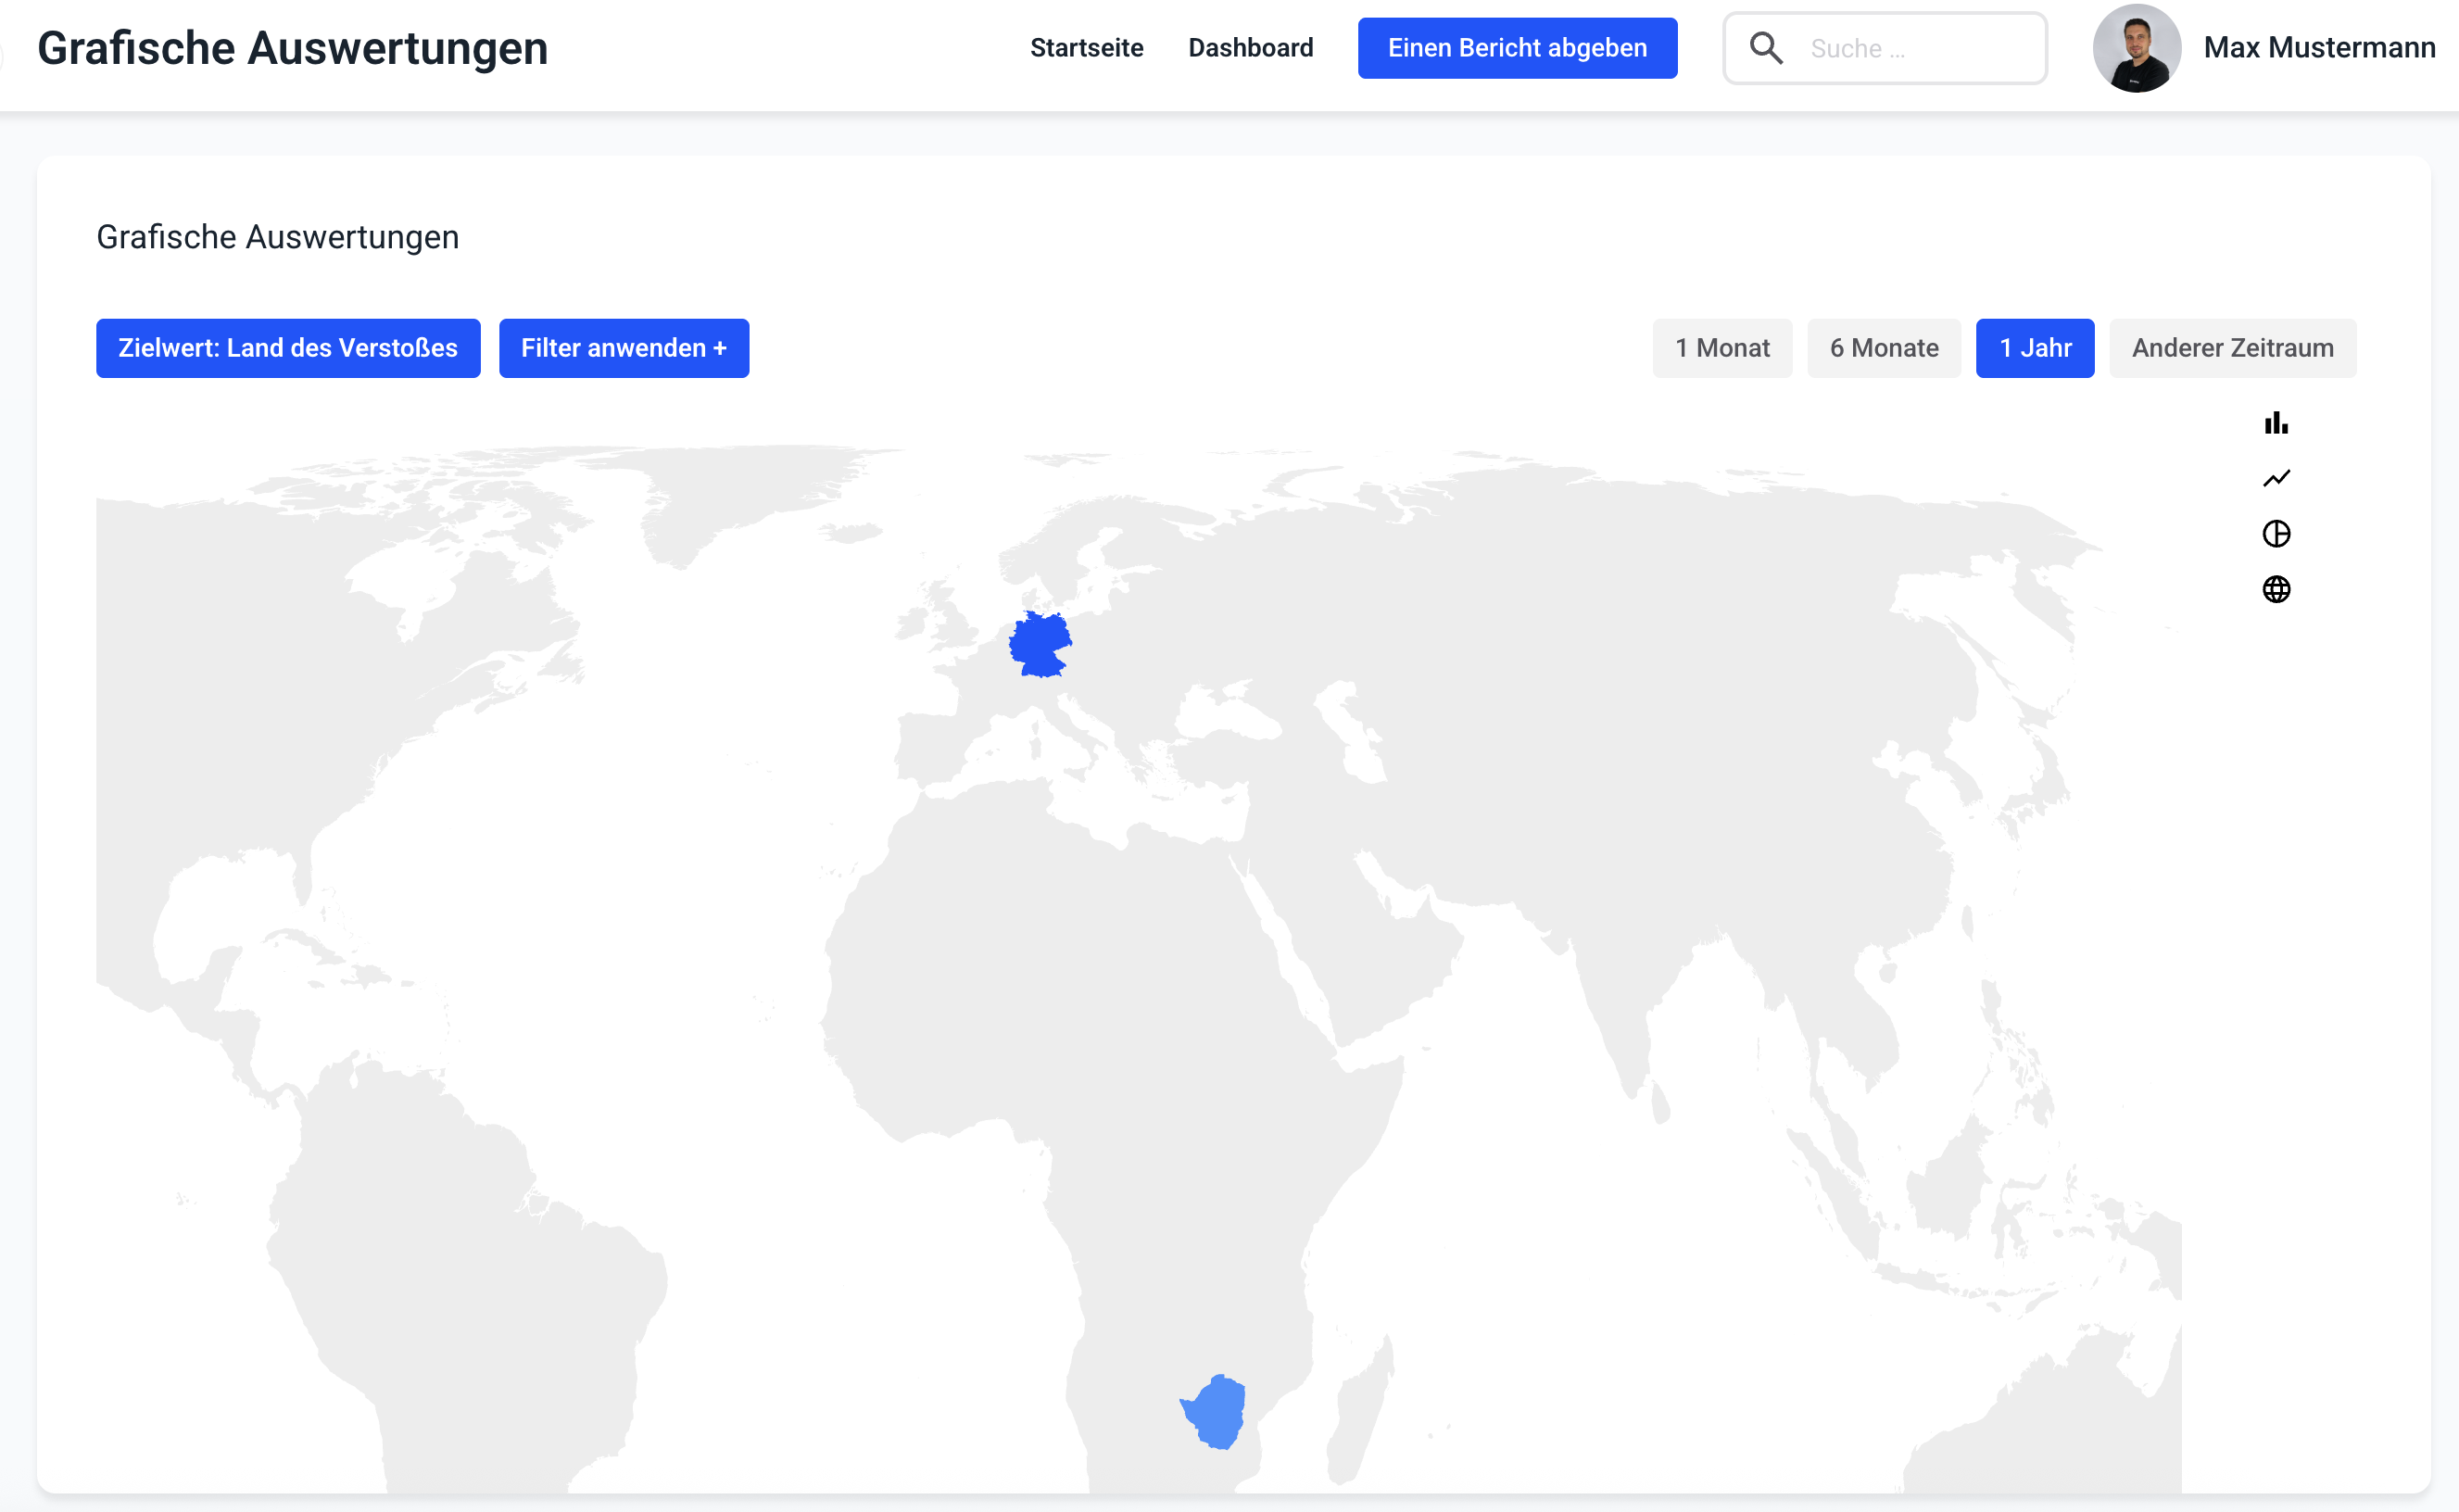Go to the Startseite page
Screen dimensions: 2459x1512
pyautogui.click(x=1086, y=48)
